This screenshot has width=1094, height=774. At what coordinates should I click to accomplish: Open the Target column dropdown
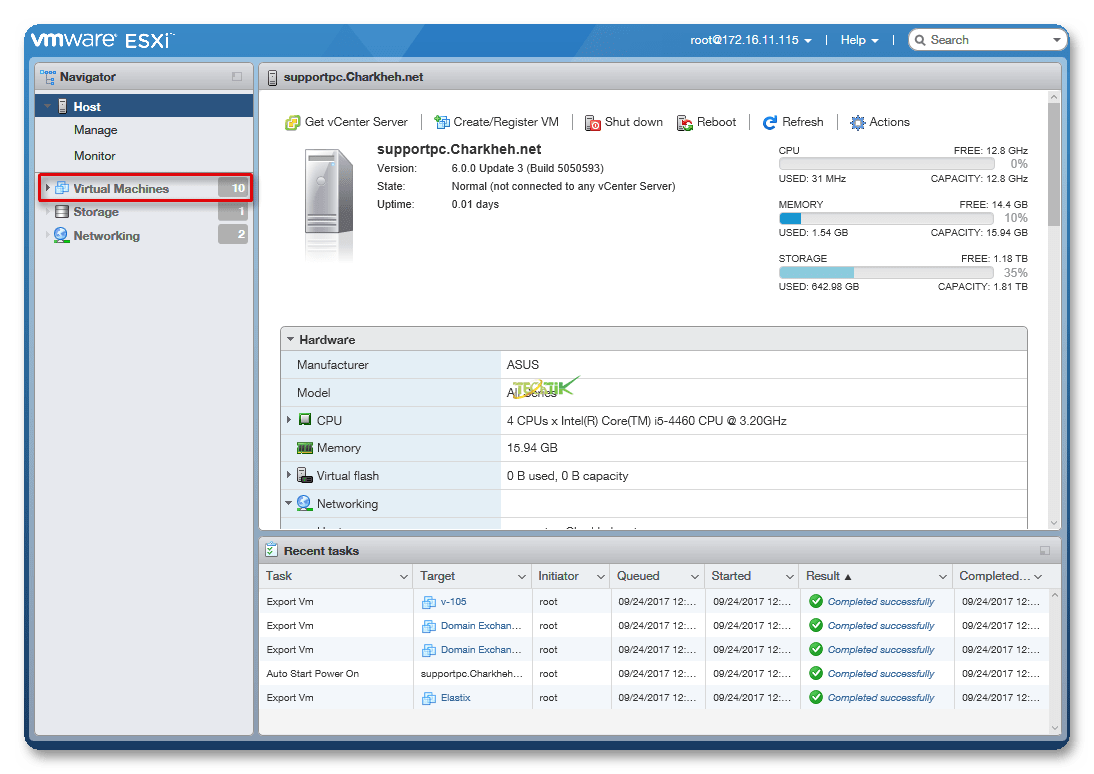(521, 576)
